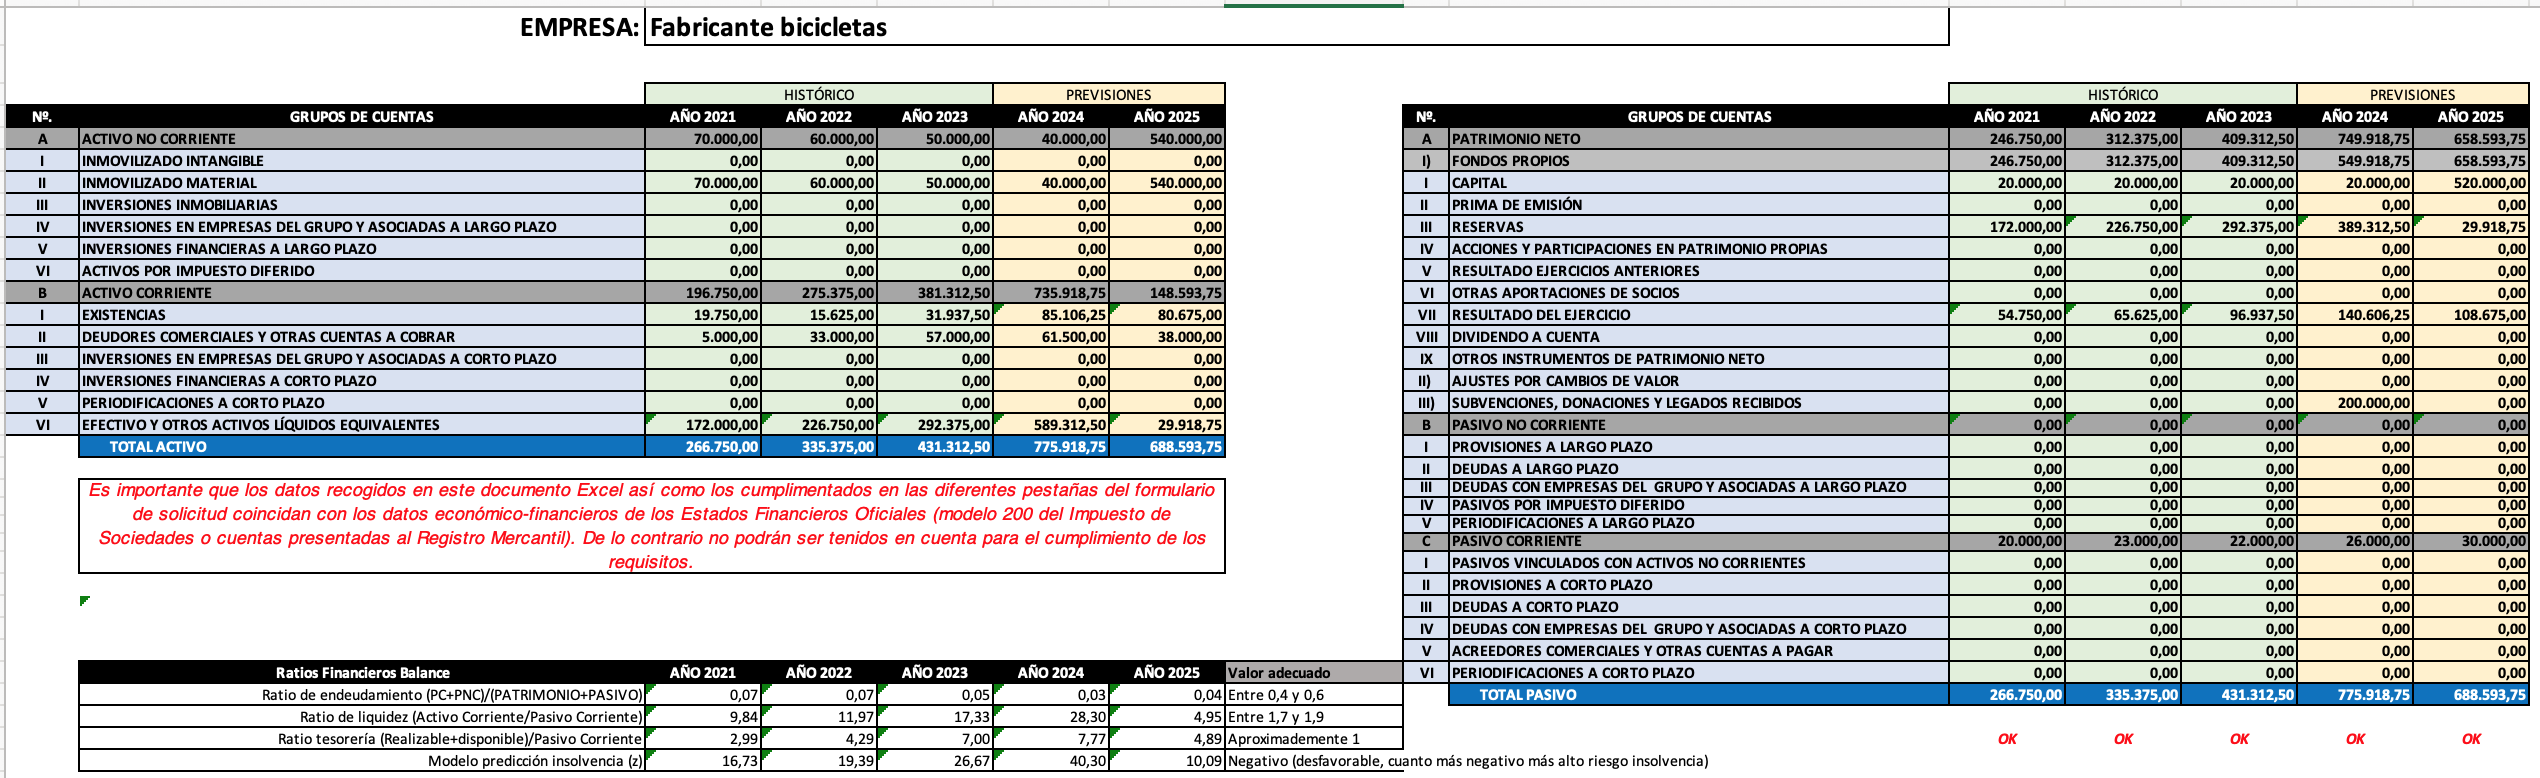Select the 'Ratios Financieros Balance' header cell
Viewport: 2540px width, 778px height.
(x=362, y=673)
